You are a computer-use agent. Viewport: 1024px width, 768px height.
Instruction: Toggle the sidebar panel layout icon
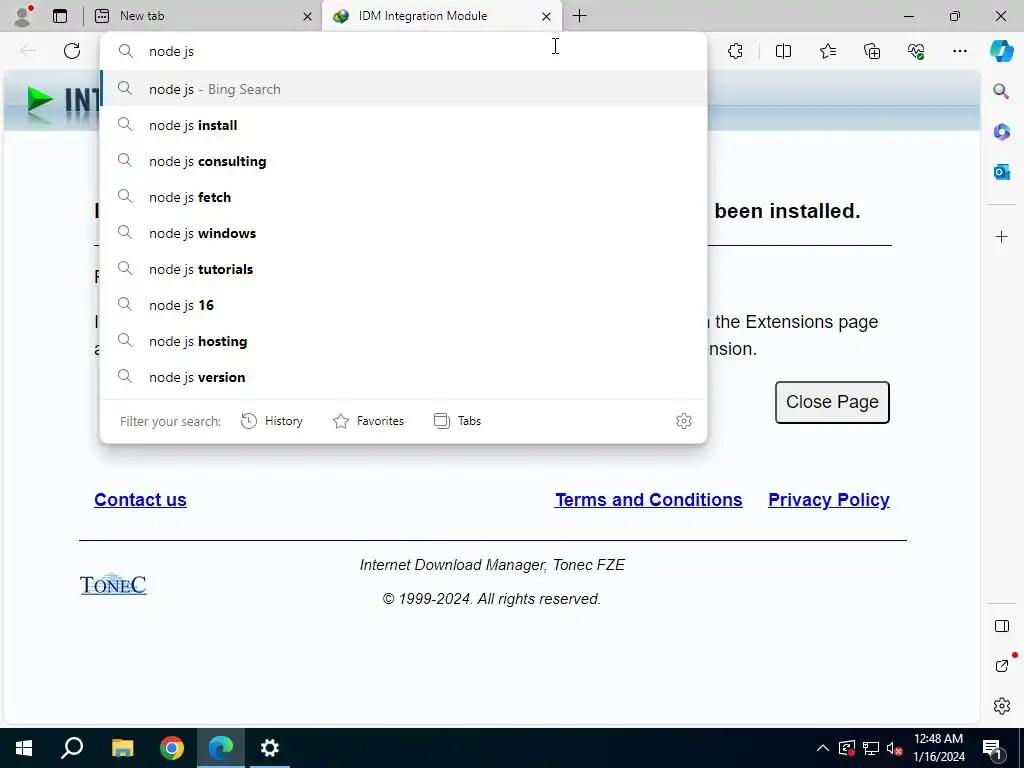[1002, 626]
